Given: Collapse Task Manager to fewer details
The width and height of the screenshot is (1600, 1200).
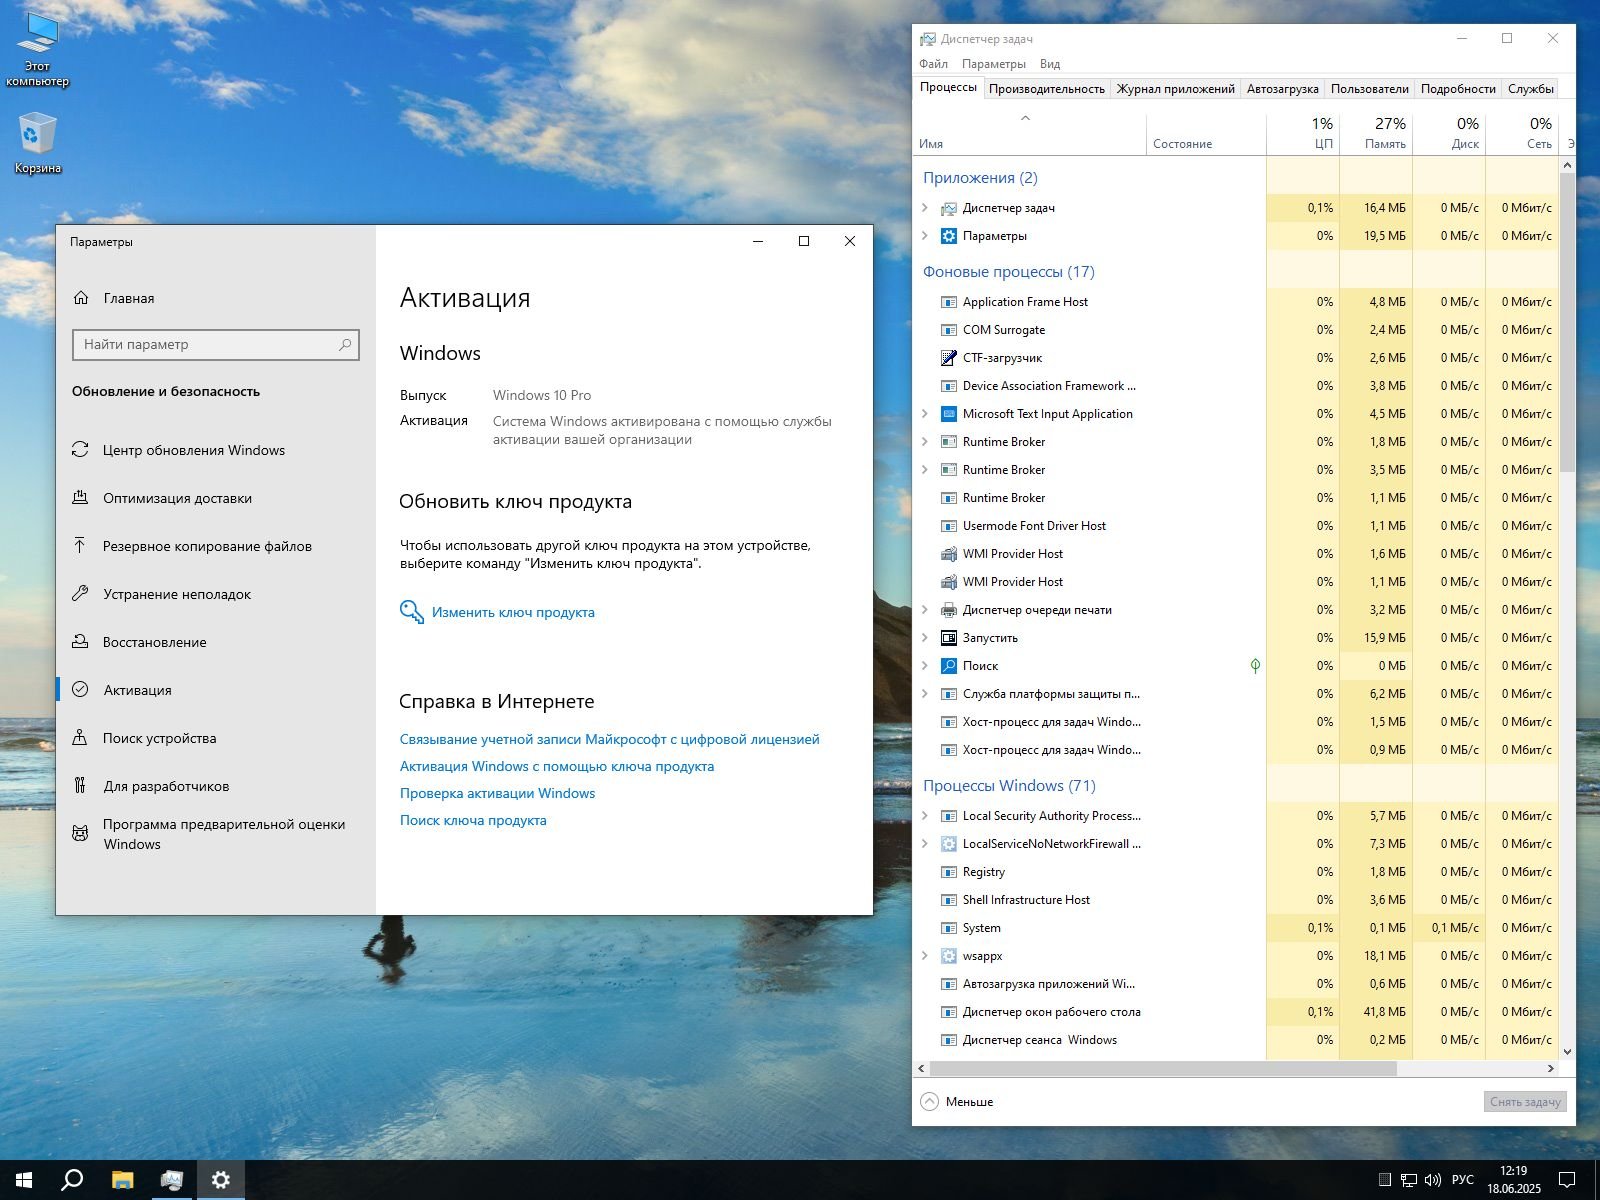Looking at the screenshot, I should (957, 1101).
